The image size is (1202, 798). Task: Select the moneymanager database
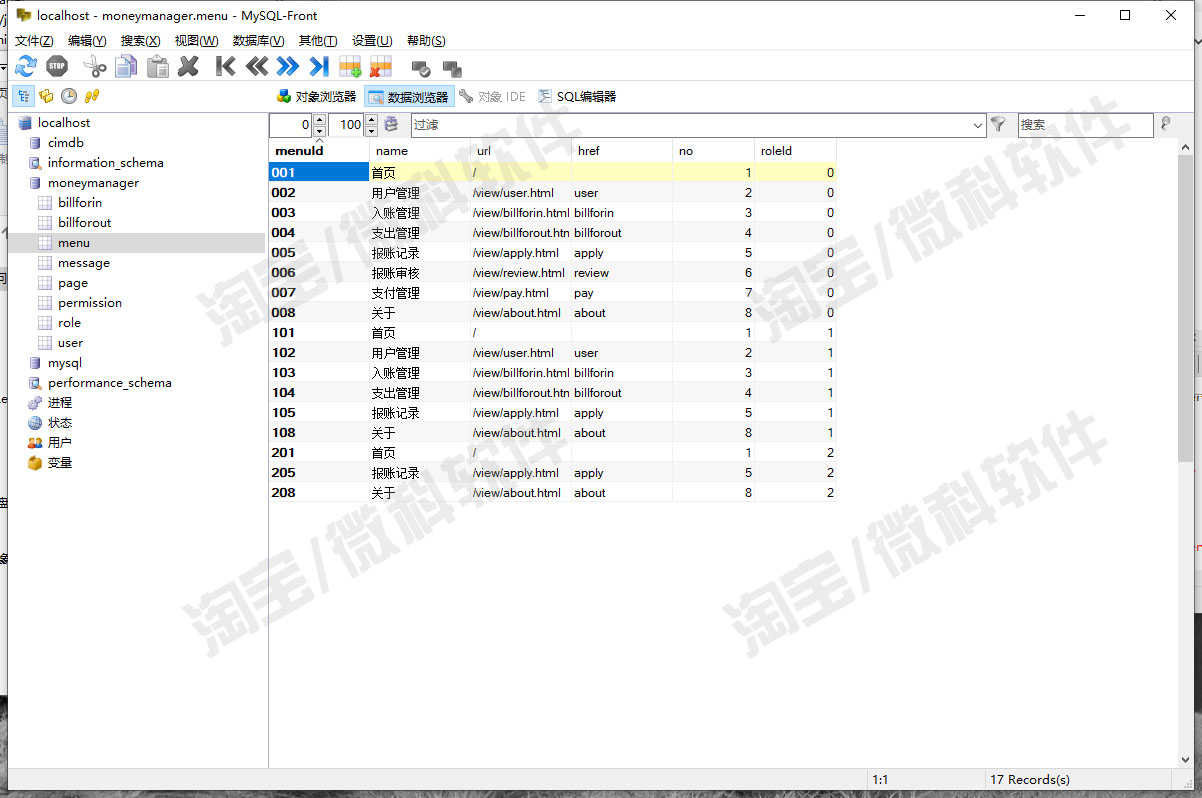click(x=93, y=183)
